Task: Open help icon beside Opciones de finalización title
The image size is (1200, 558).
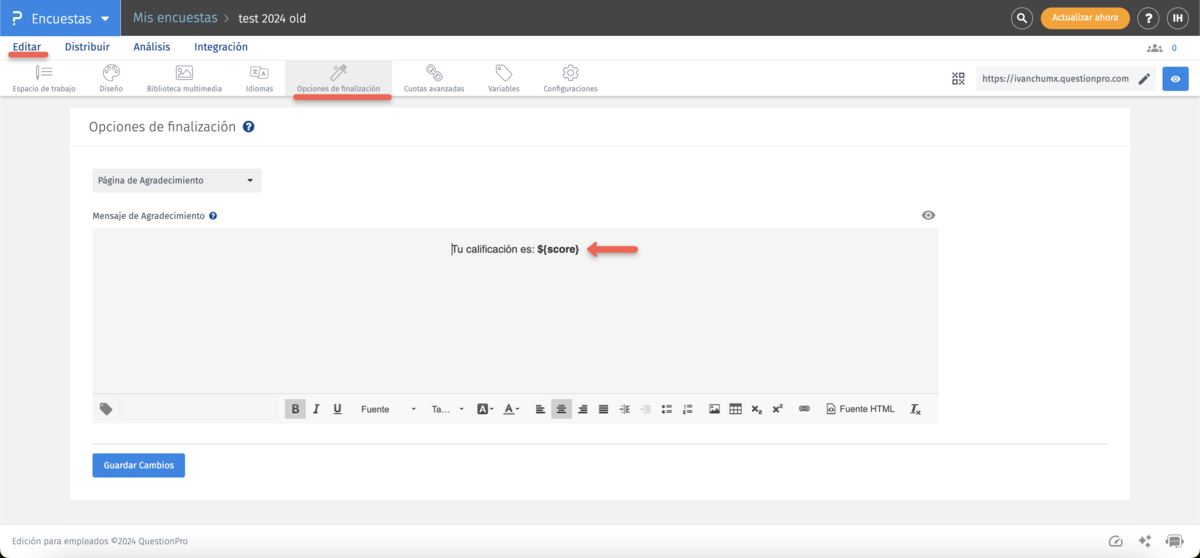Action: (248, 127)
